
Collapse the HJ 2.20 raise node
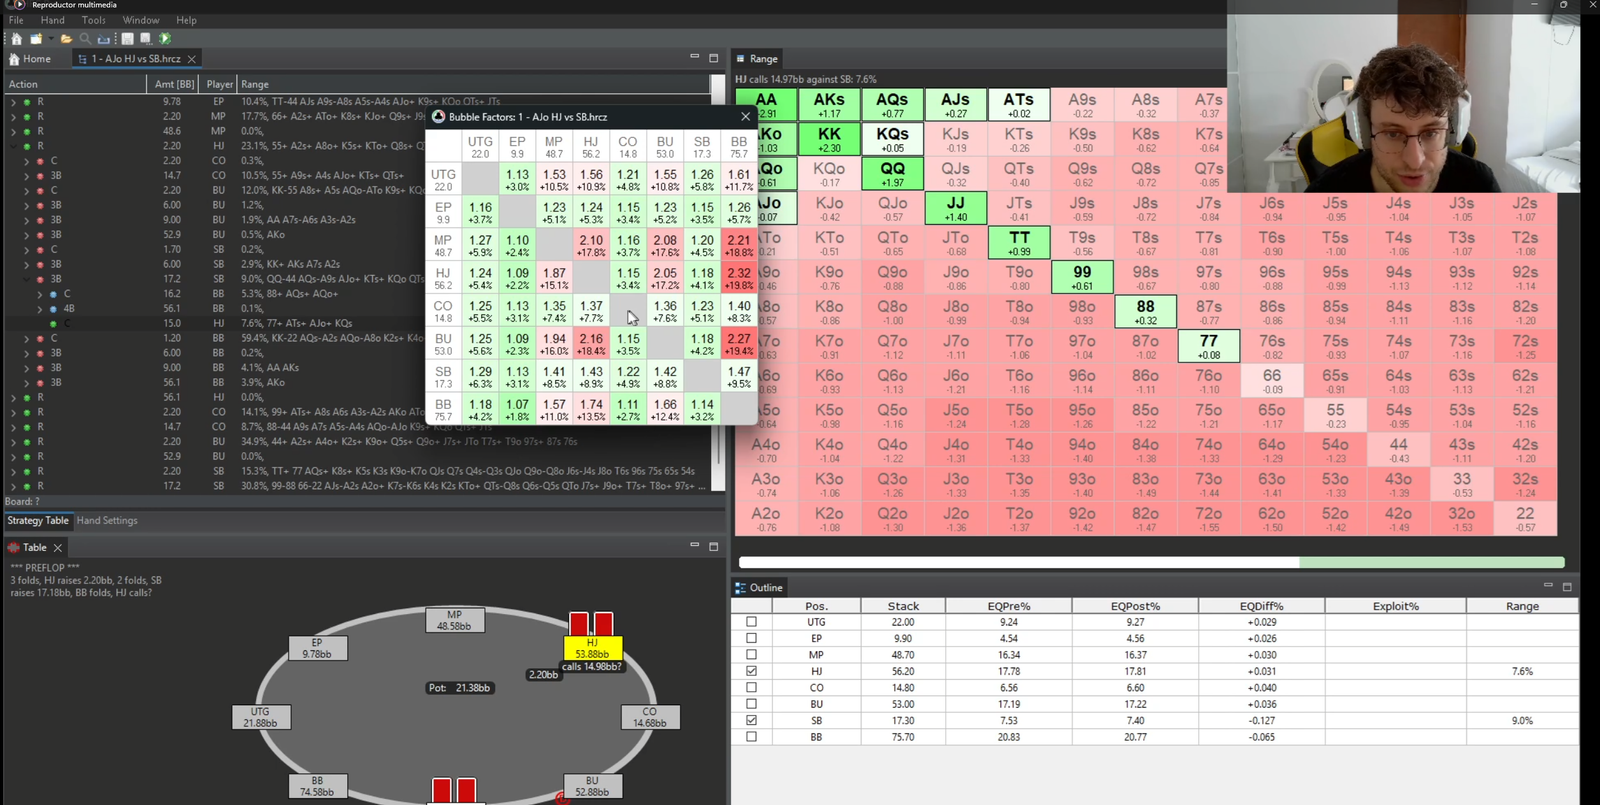(13, 146)
